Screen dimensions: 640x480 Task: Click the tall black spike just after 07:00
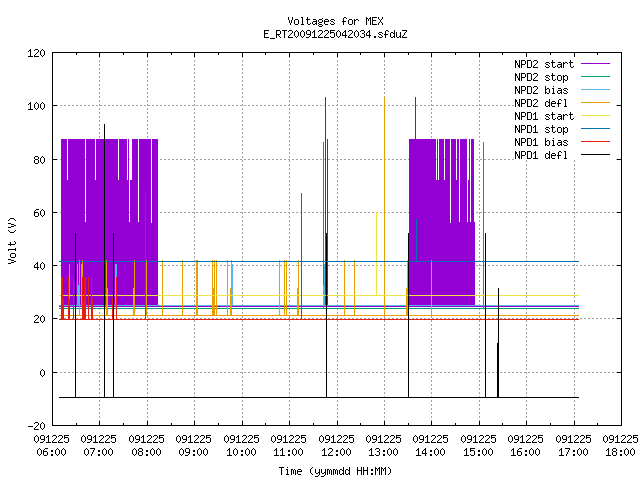pyautogui.click(x=104, y=260)
